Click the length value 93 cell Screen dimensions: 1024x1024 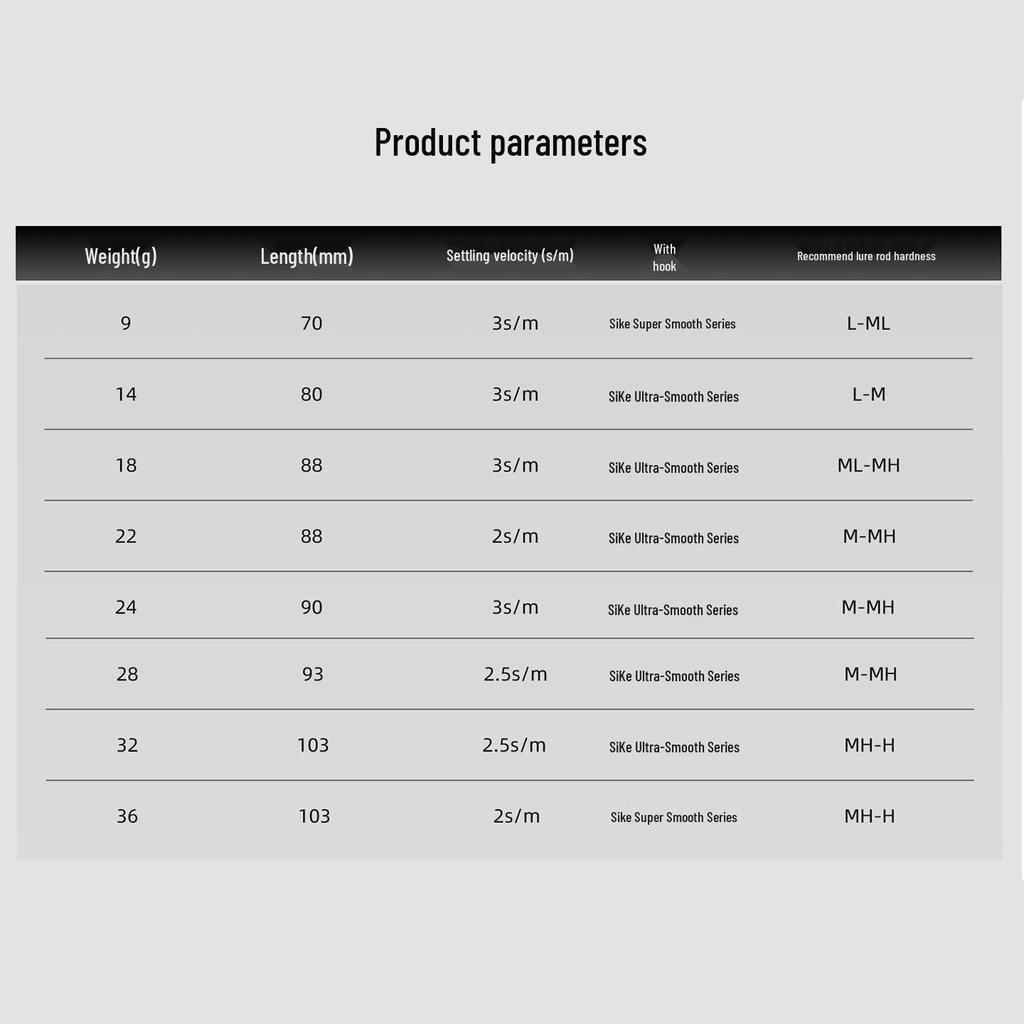pyautogui.click(x=313, y=674)
